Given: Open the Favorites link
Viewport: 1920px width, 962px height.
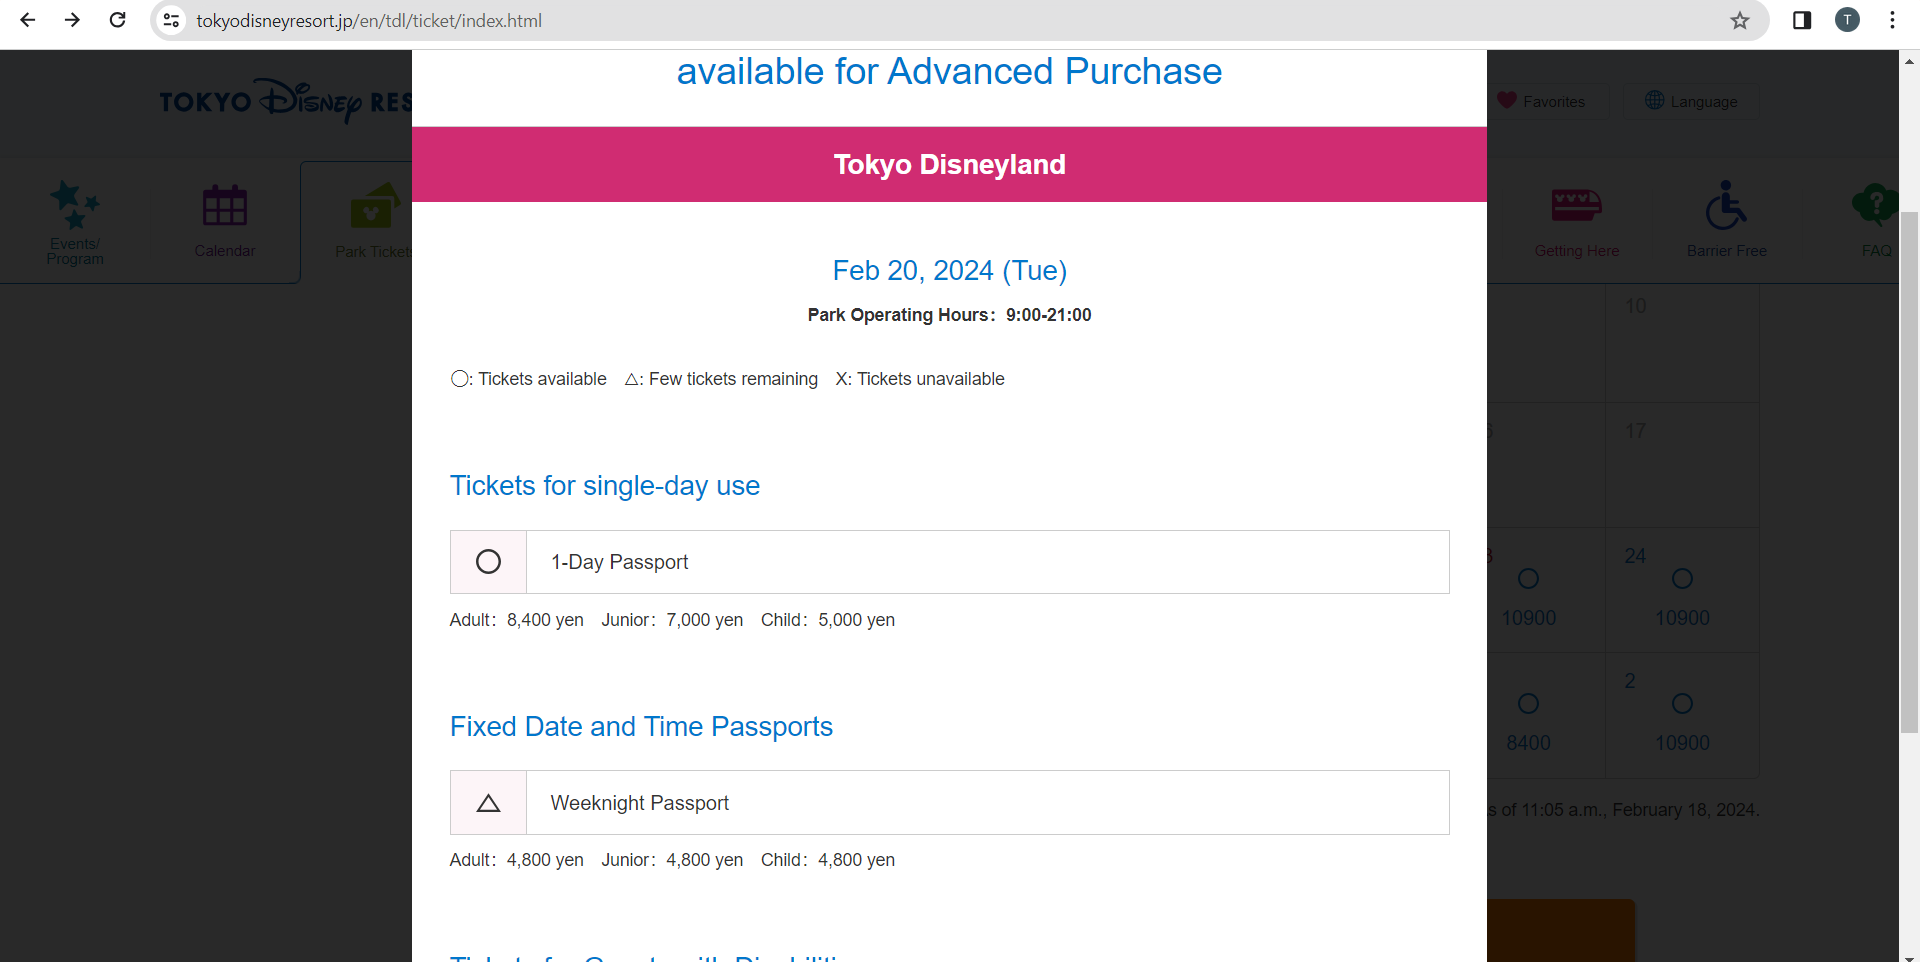Looking at the screenshot, I should tap(1542, 101).
